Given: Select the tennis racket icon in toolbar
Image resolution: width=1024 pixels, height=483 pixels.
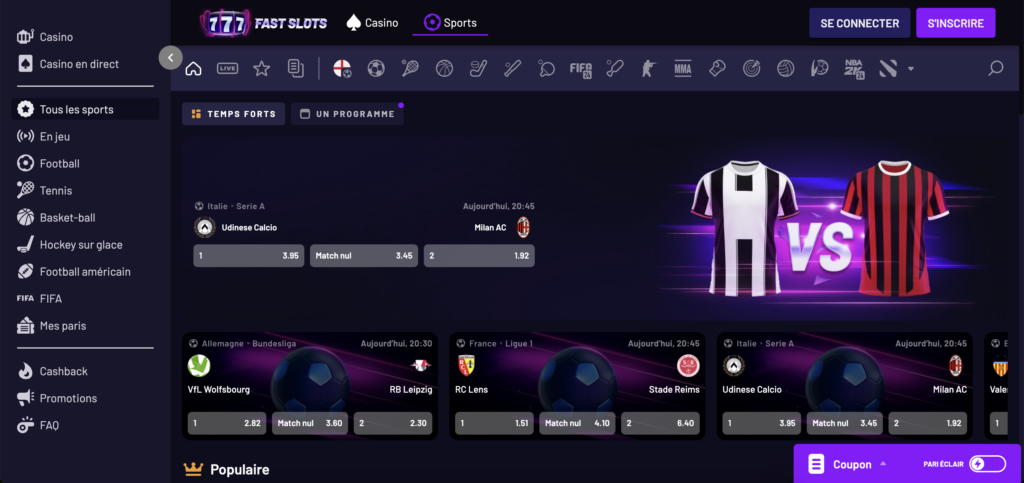Looking at the screenshot, I should point(410,68).
